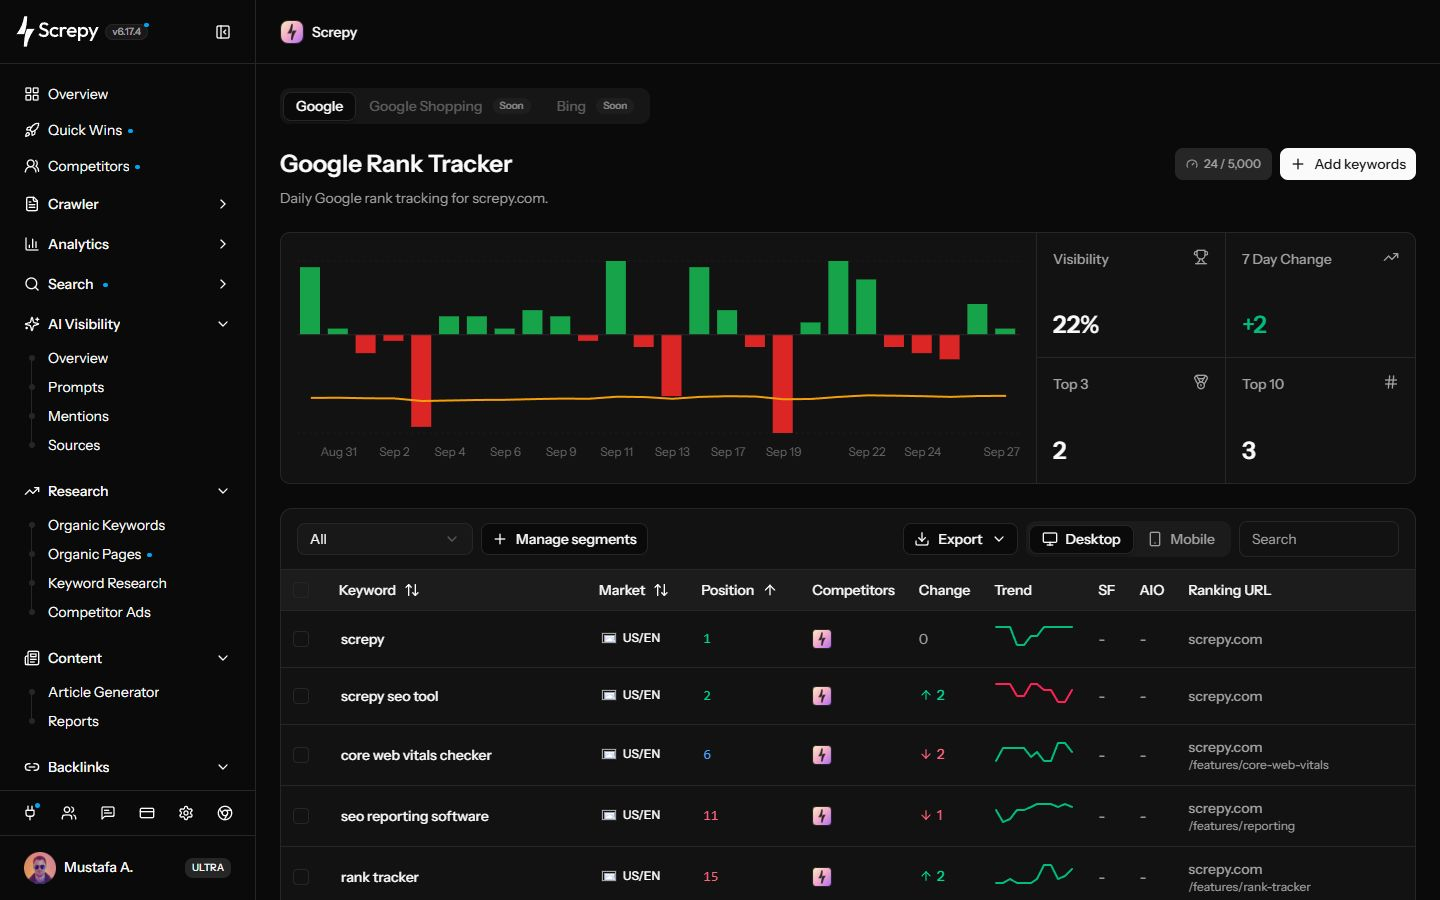The height and width of the screenshot is (900, 1440).
Task: Click the v6.17.4 version badge
Action: click(x=127, y=32)
